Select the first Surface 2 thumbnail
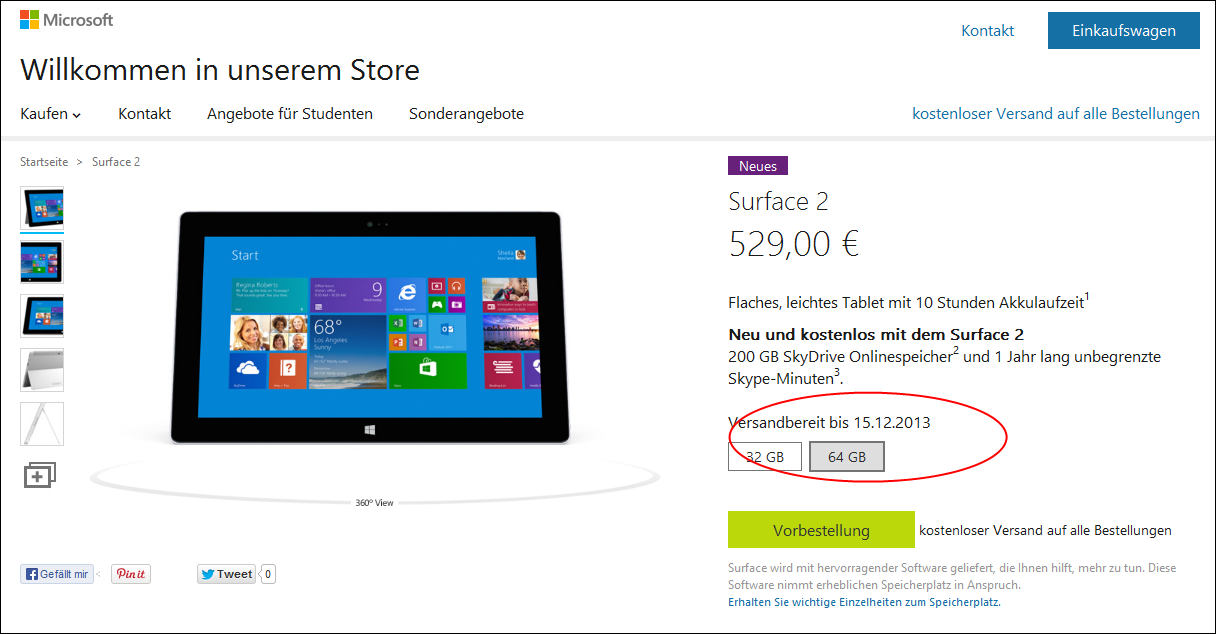 tap(42, 208)
